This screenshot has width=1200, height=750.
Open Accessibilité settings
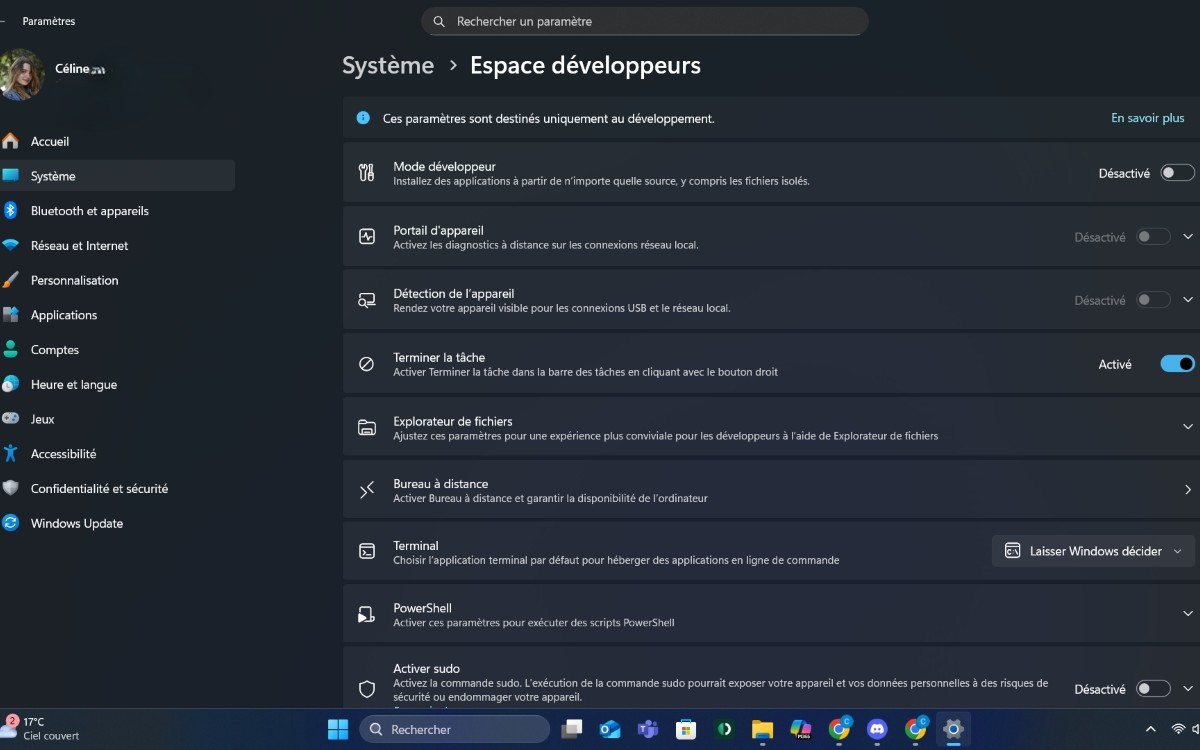click(62, 453)
